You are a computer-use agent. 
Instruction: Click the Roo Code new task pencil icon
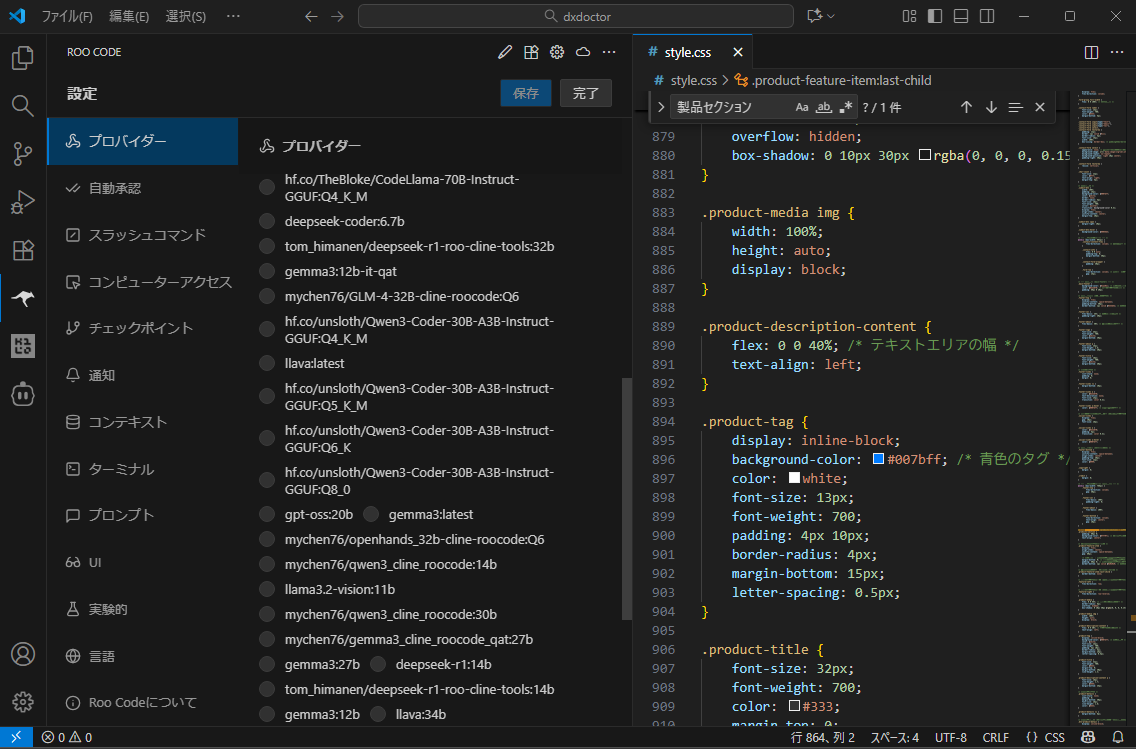click(x=505, y=52)
